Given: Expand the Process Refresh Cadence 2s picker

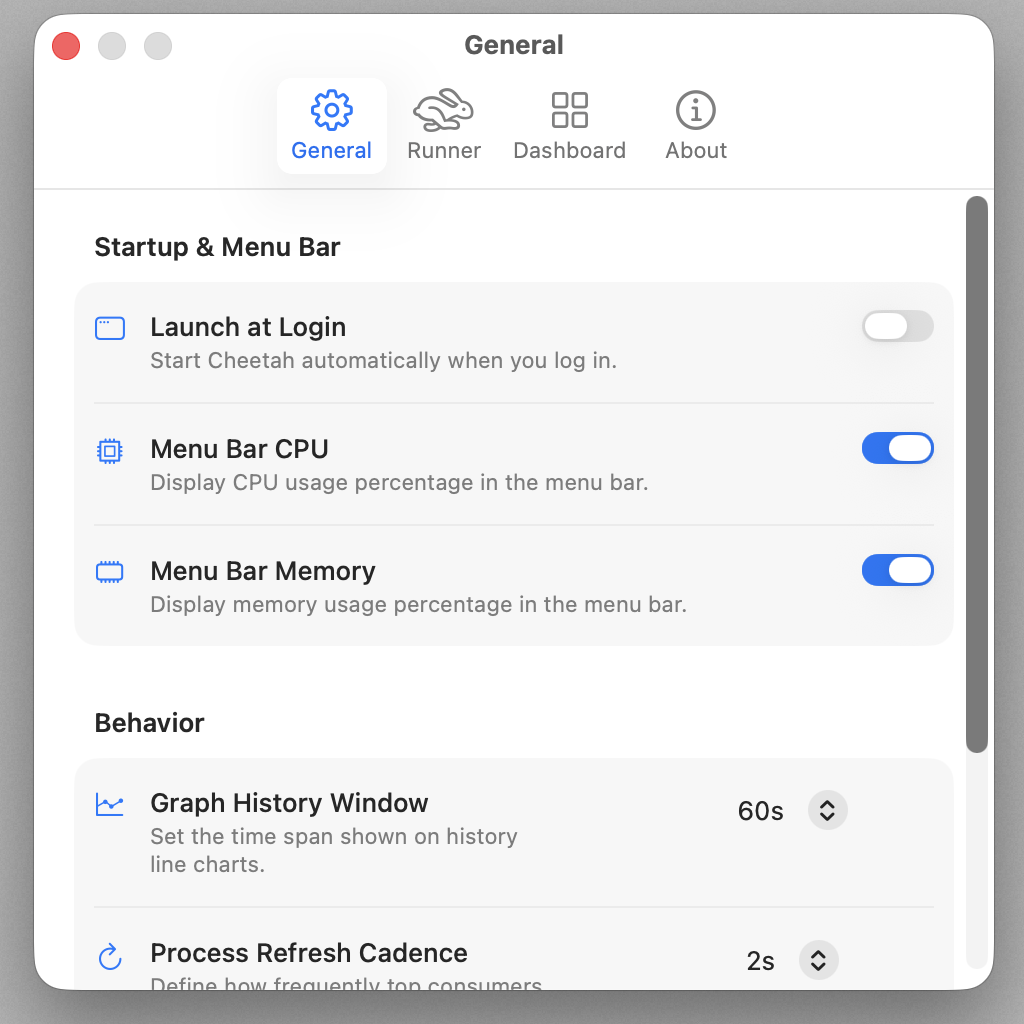Looking at the screenshot, I should pyautogui.click(x=818, y=960).
